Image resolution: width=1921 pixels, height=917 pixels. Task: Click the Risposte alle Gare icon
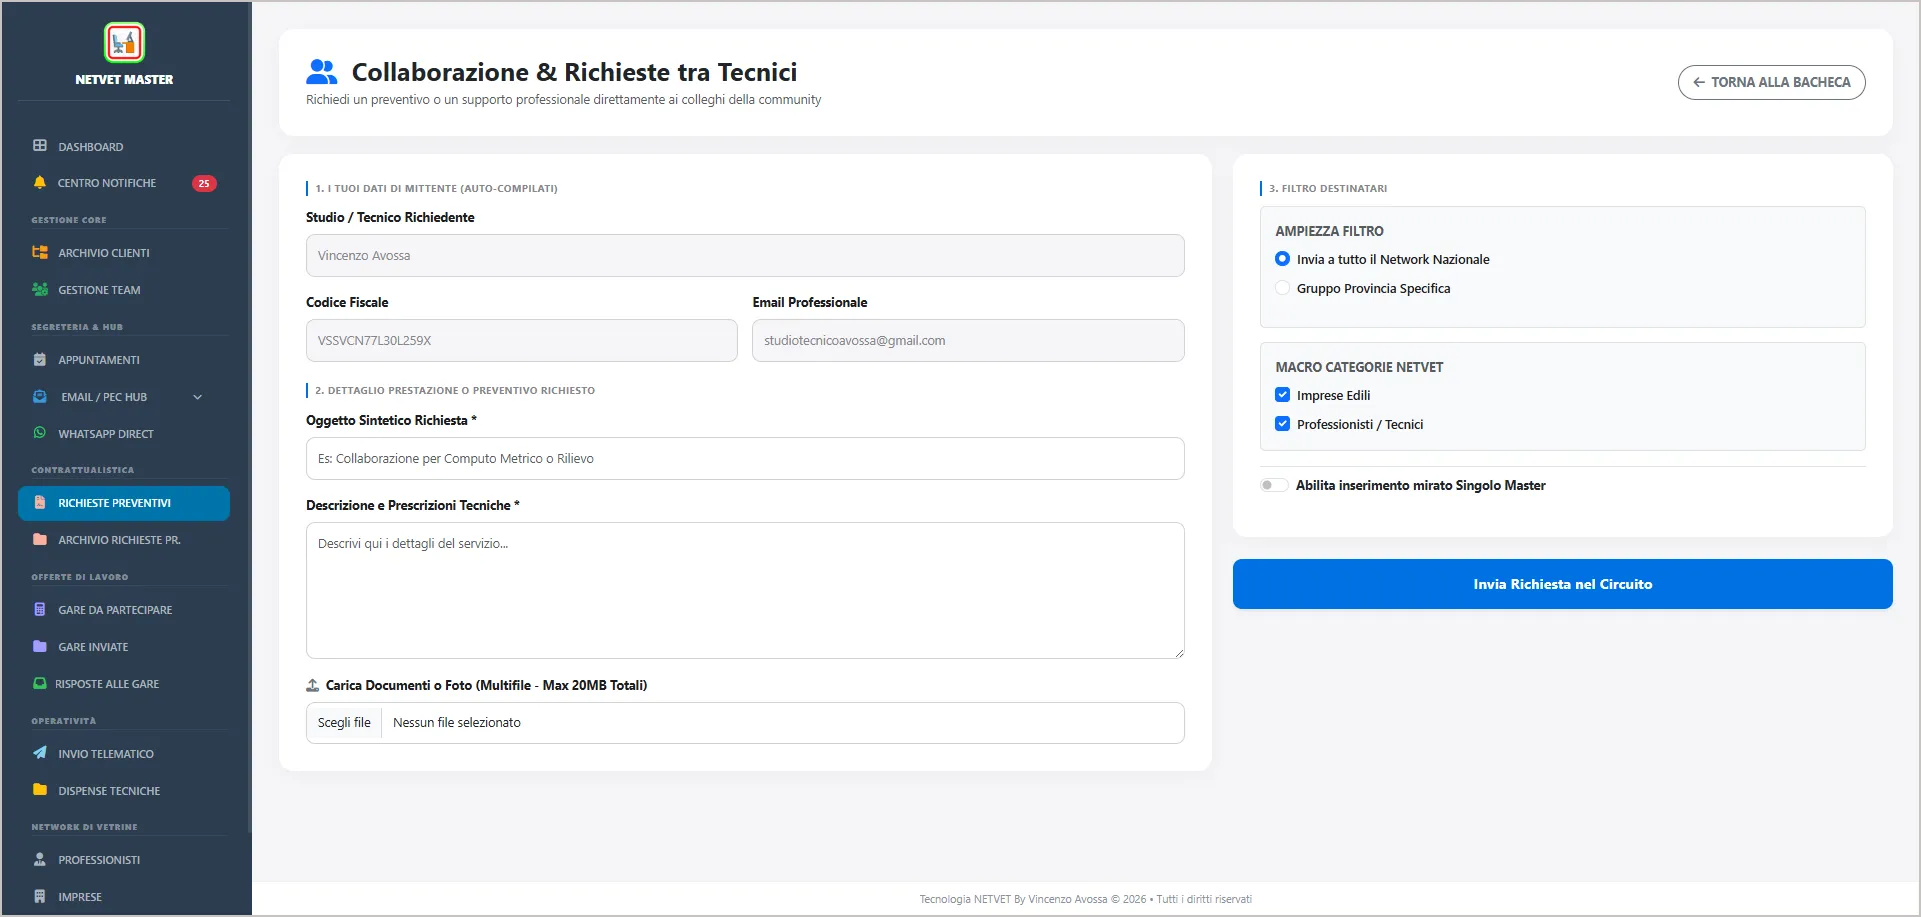[40, 684]
